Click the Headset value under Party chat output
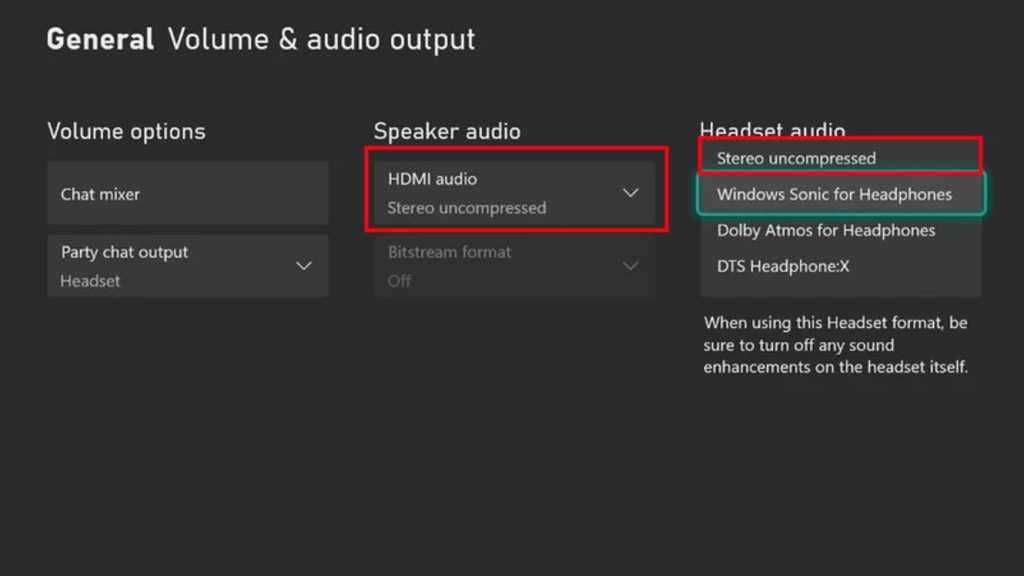 click(x=90, y=281)
